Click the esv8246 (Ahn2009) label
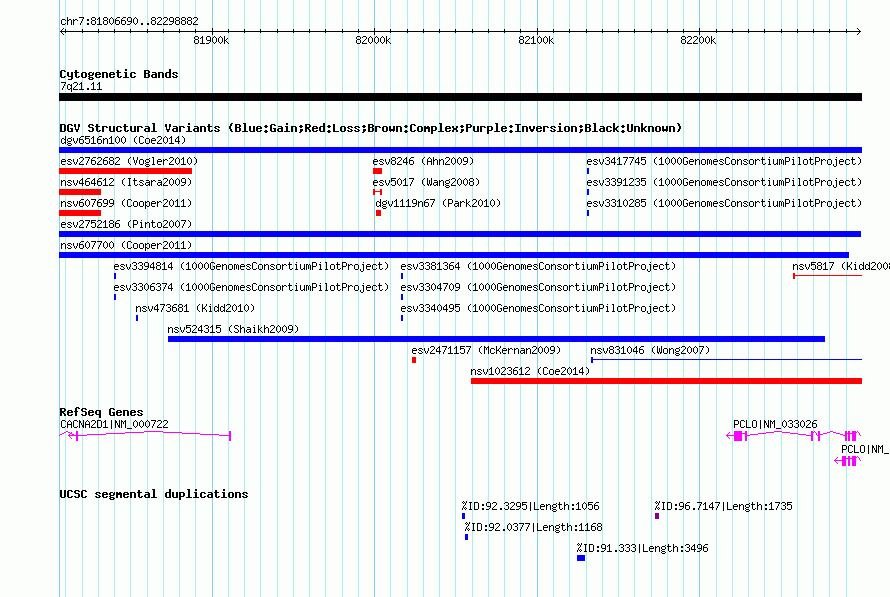 pos(423,161)
